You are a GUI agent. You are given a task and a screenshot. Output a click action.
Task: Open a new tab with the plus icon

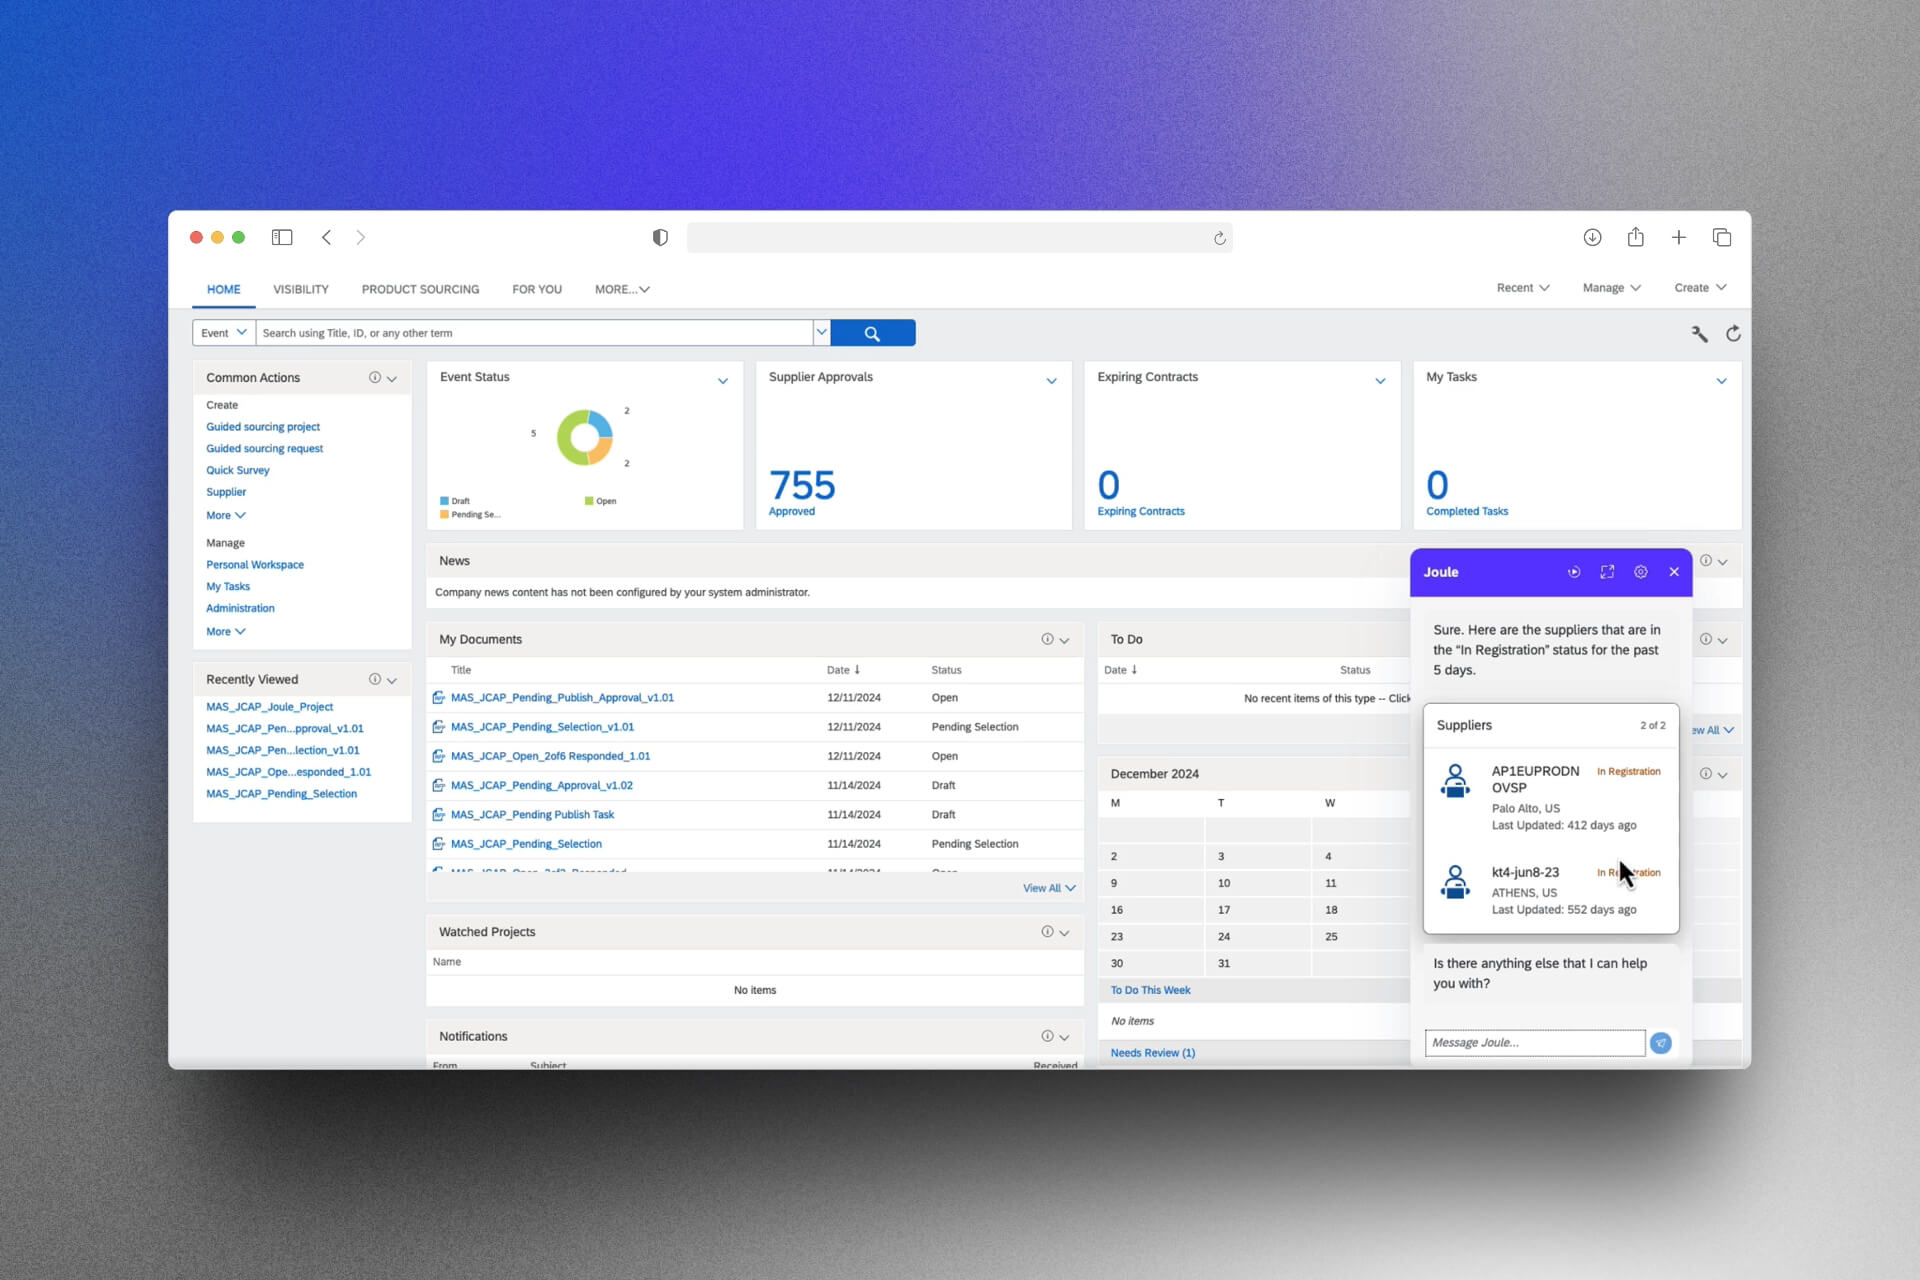tap(1678, 237)
